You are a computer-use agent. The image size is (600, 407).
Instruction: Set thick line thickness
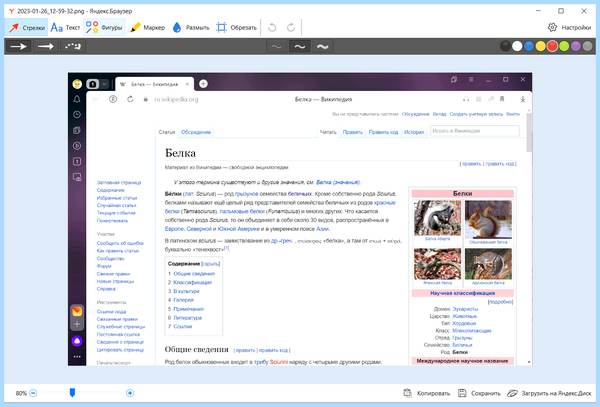click(x=323, y=46)
